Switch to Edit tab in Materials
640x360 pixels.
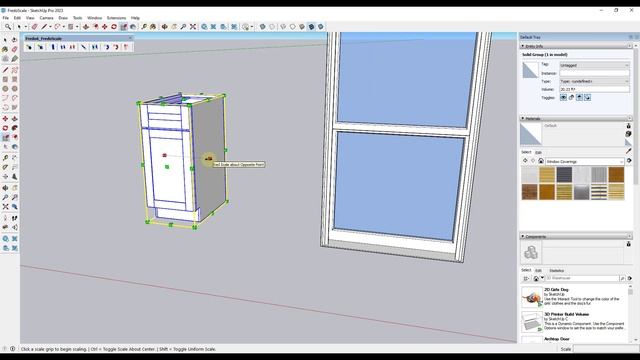(538, 152)
